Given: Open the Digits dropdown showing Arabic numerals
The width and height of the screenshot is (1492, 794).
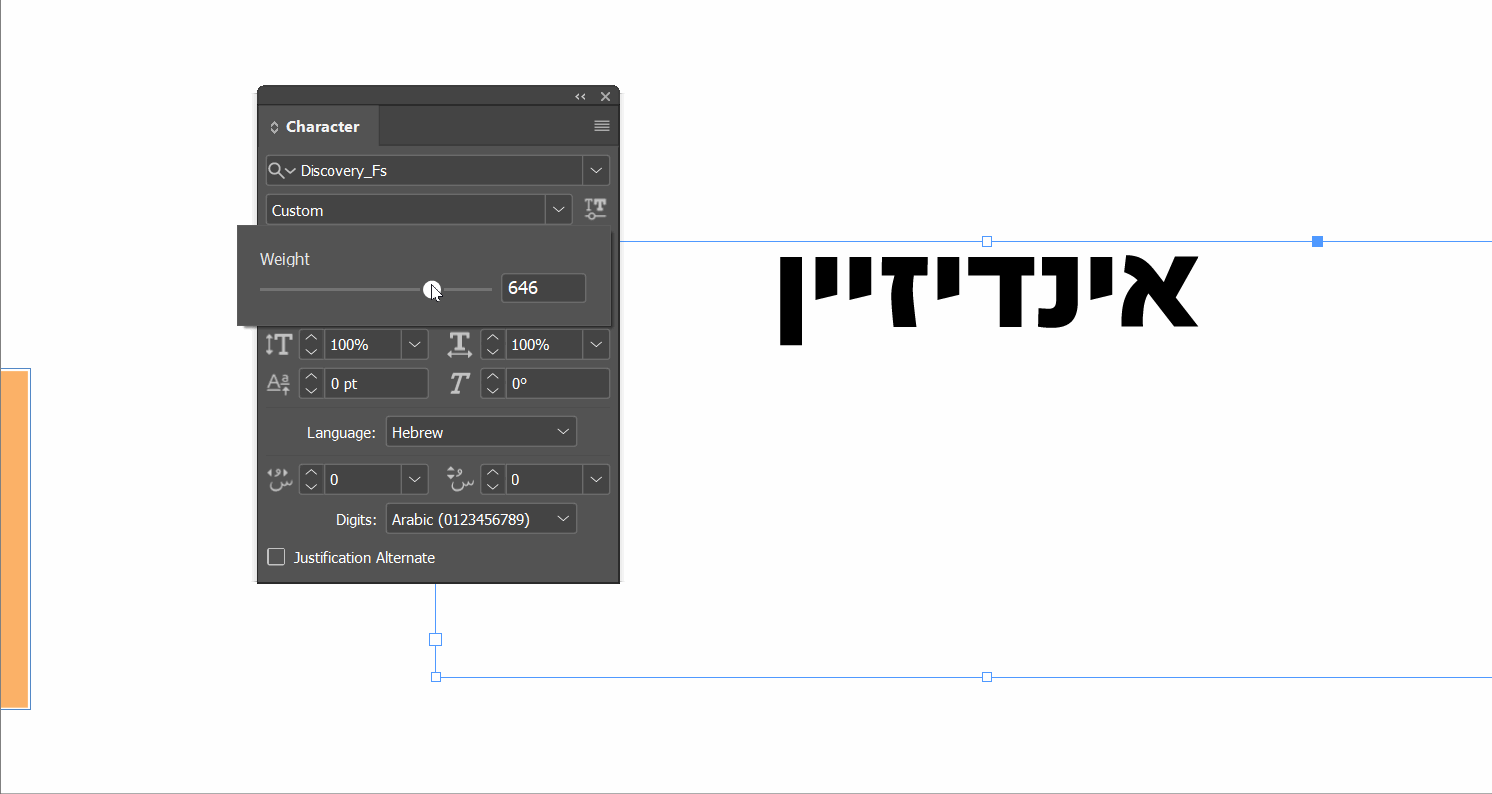Looking at the screenshot, I should (x=481, y=518).
